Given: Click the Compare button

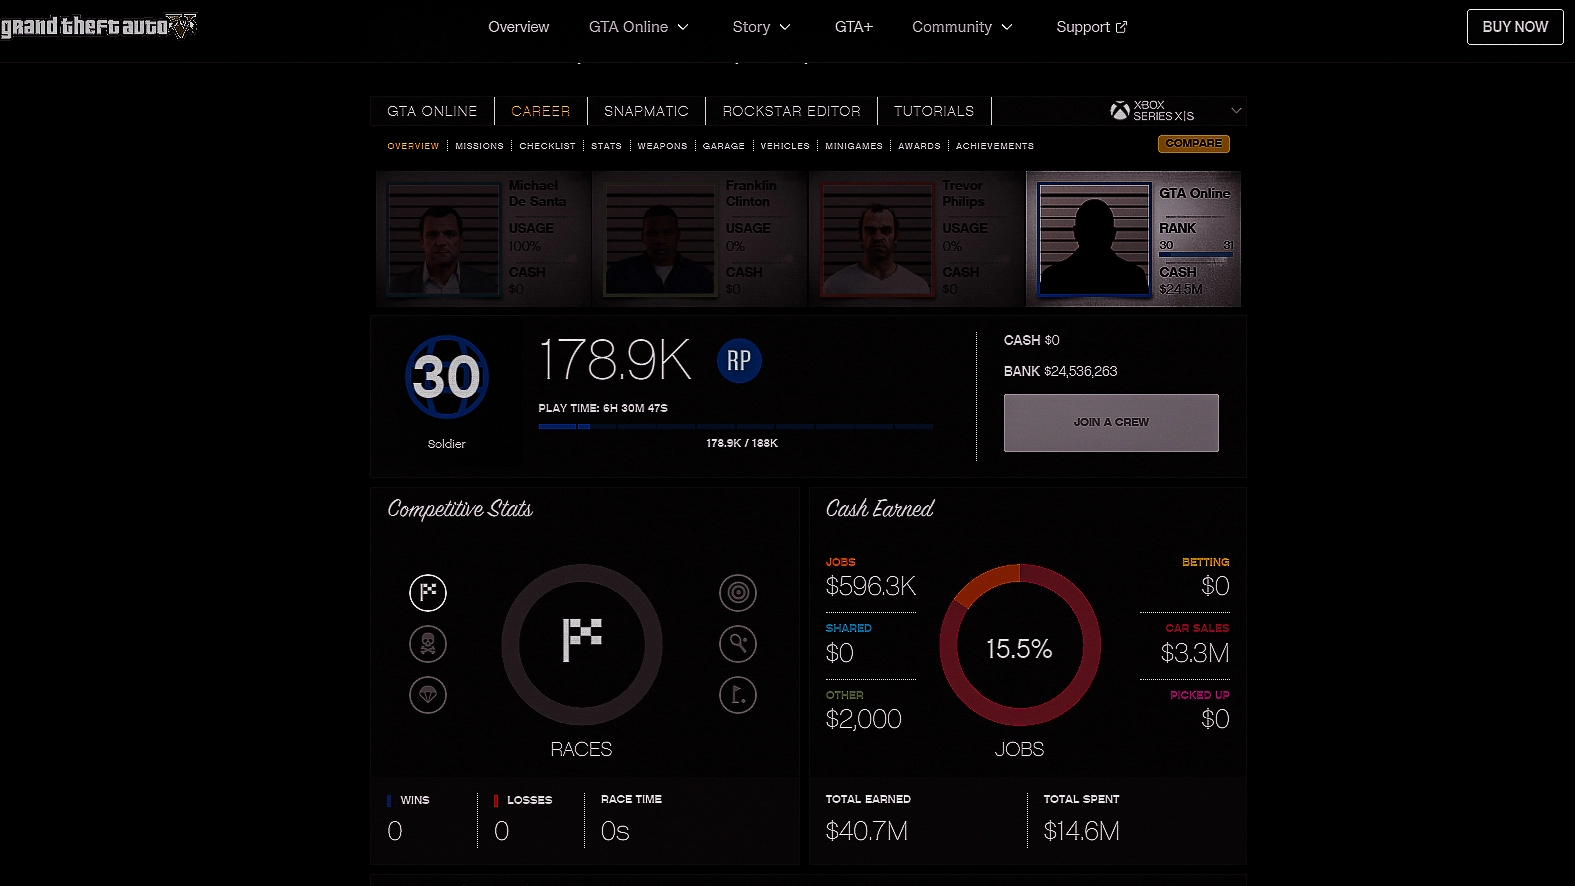Looking at the screenshot, I should coord(1194,143).
